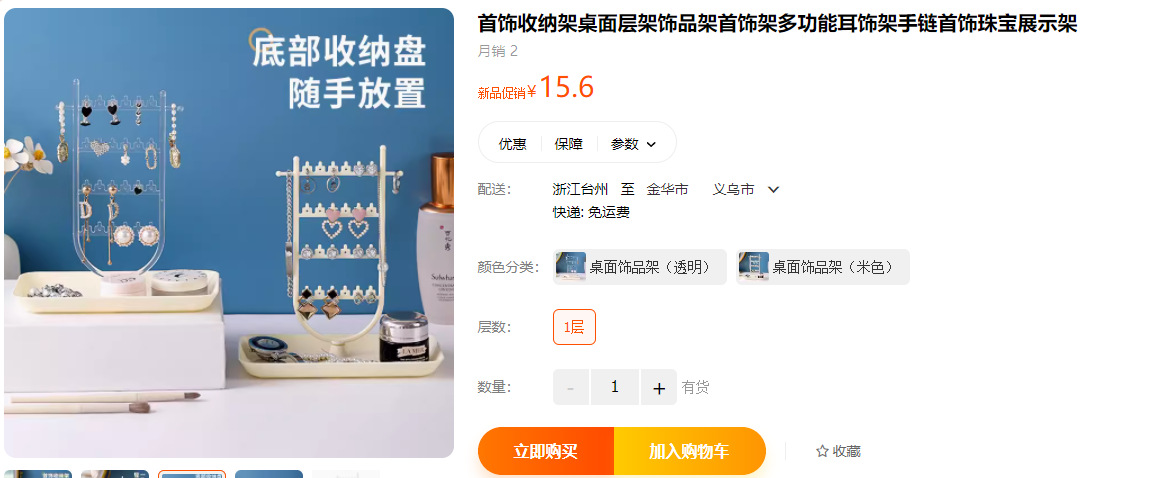1163x478 pixels.
Task: Open the 优惠 tab
Action: tap(513, 144)
